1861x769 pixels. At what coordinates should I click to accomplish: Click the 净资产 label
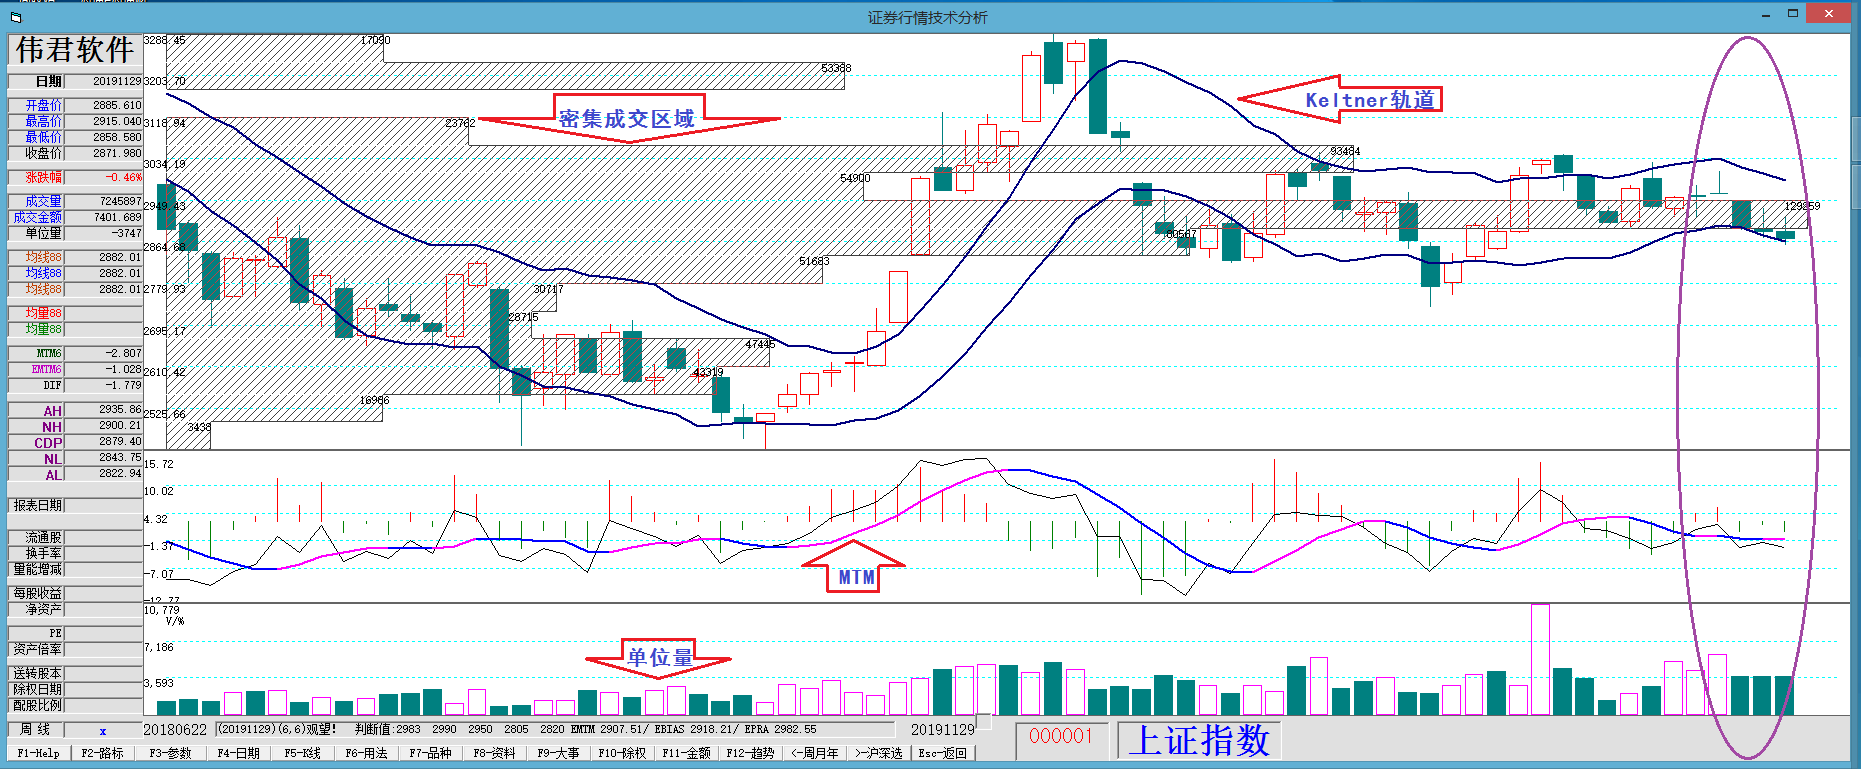point(36,609)
